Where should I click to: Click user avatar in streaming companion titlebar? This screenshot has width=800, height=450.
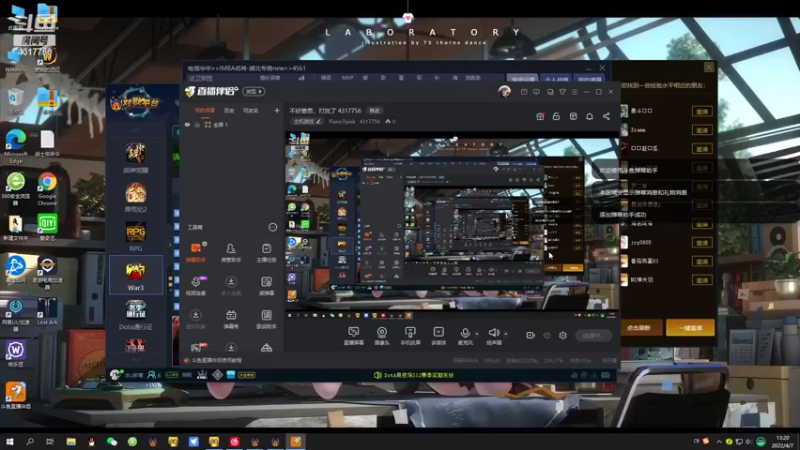click(505, 92)
